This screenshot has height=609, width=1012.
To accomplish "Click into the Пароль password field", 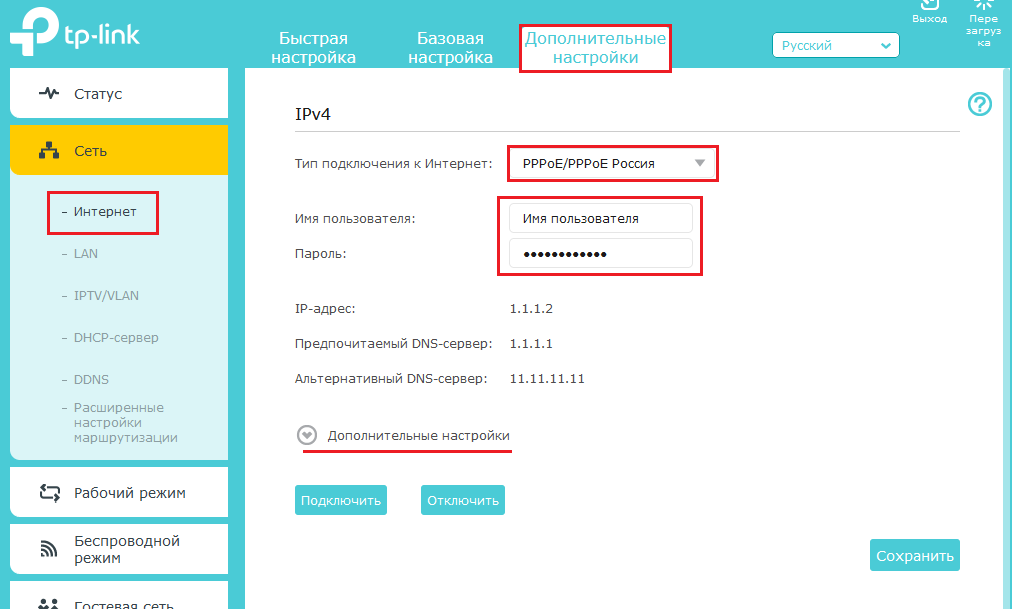I will point(600,254).
